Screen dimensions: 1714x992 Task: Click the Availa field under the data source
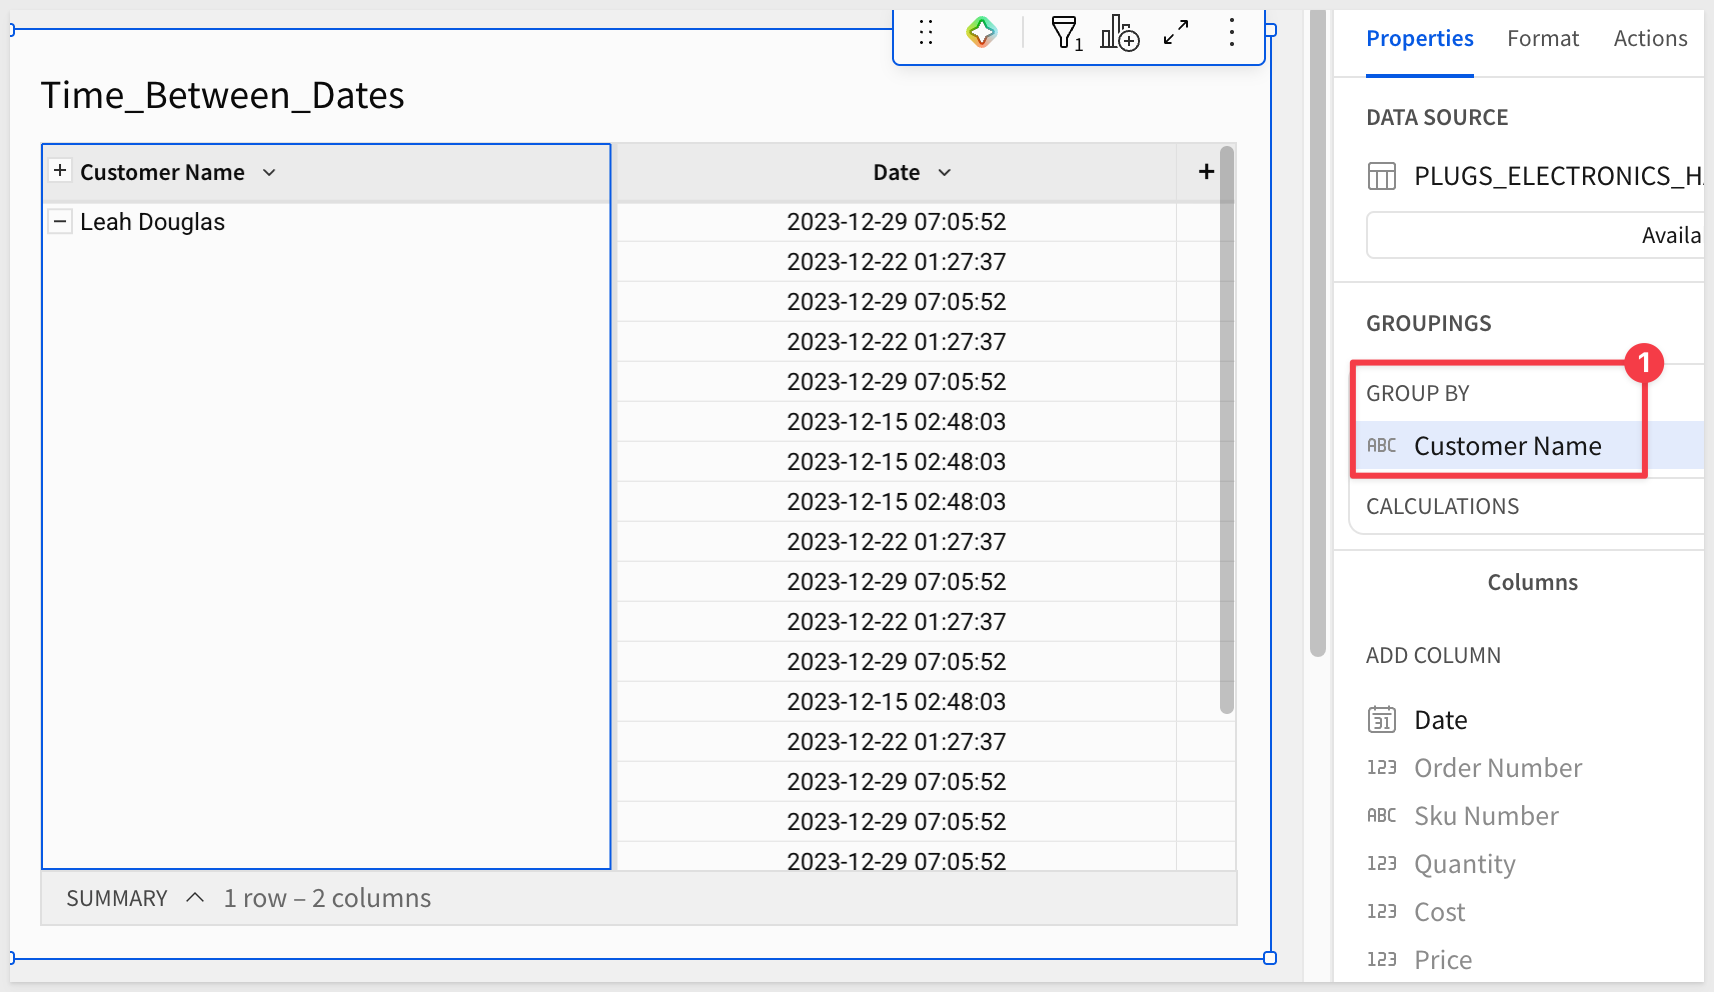pos(1535,236)
